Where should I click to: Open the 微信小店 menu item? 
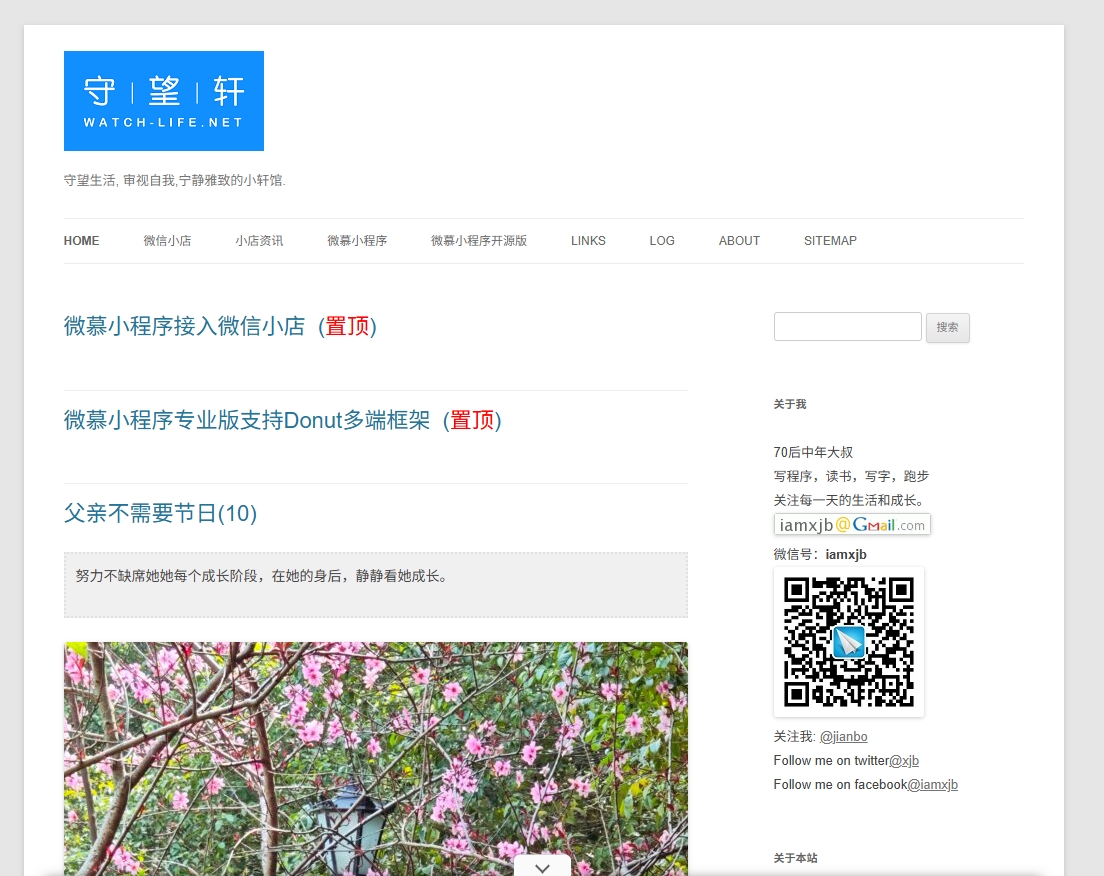[x=167, y=241]
